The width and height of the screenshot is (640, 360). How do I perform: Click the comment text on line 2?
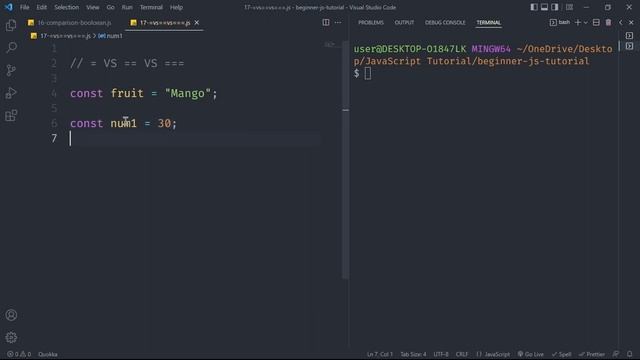pos(127,64)
